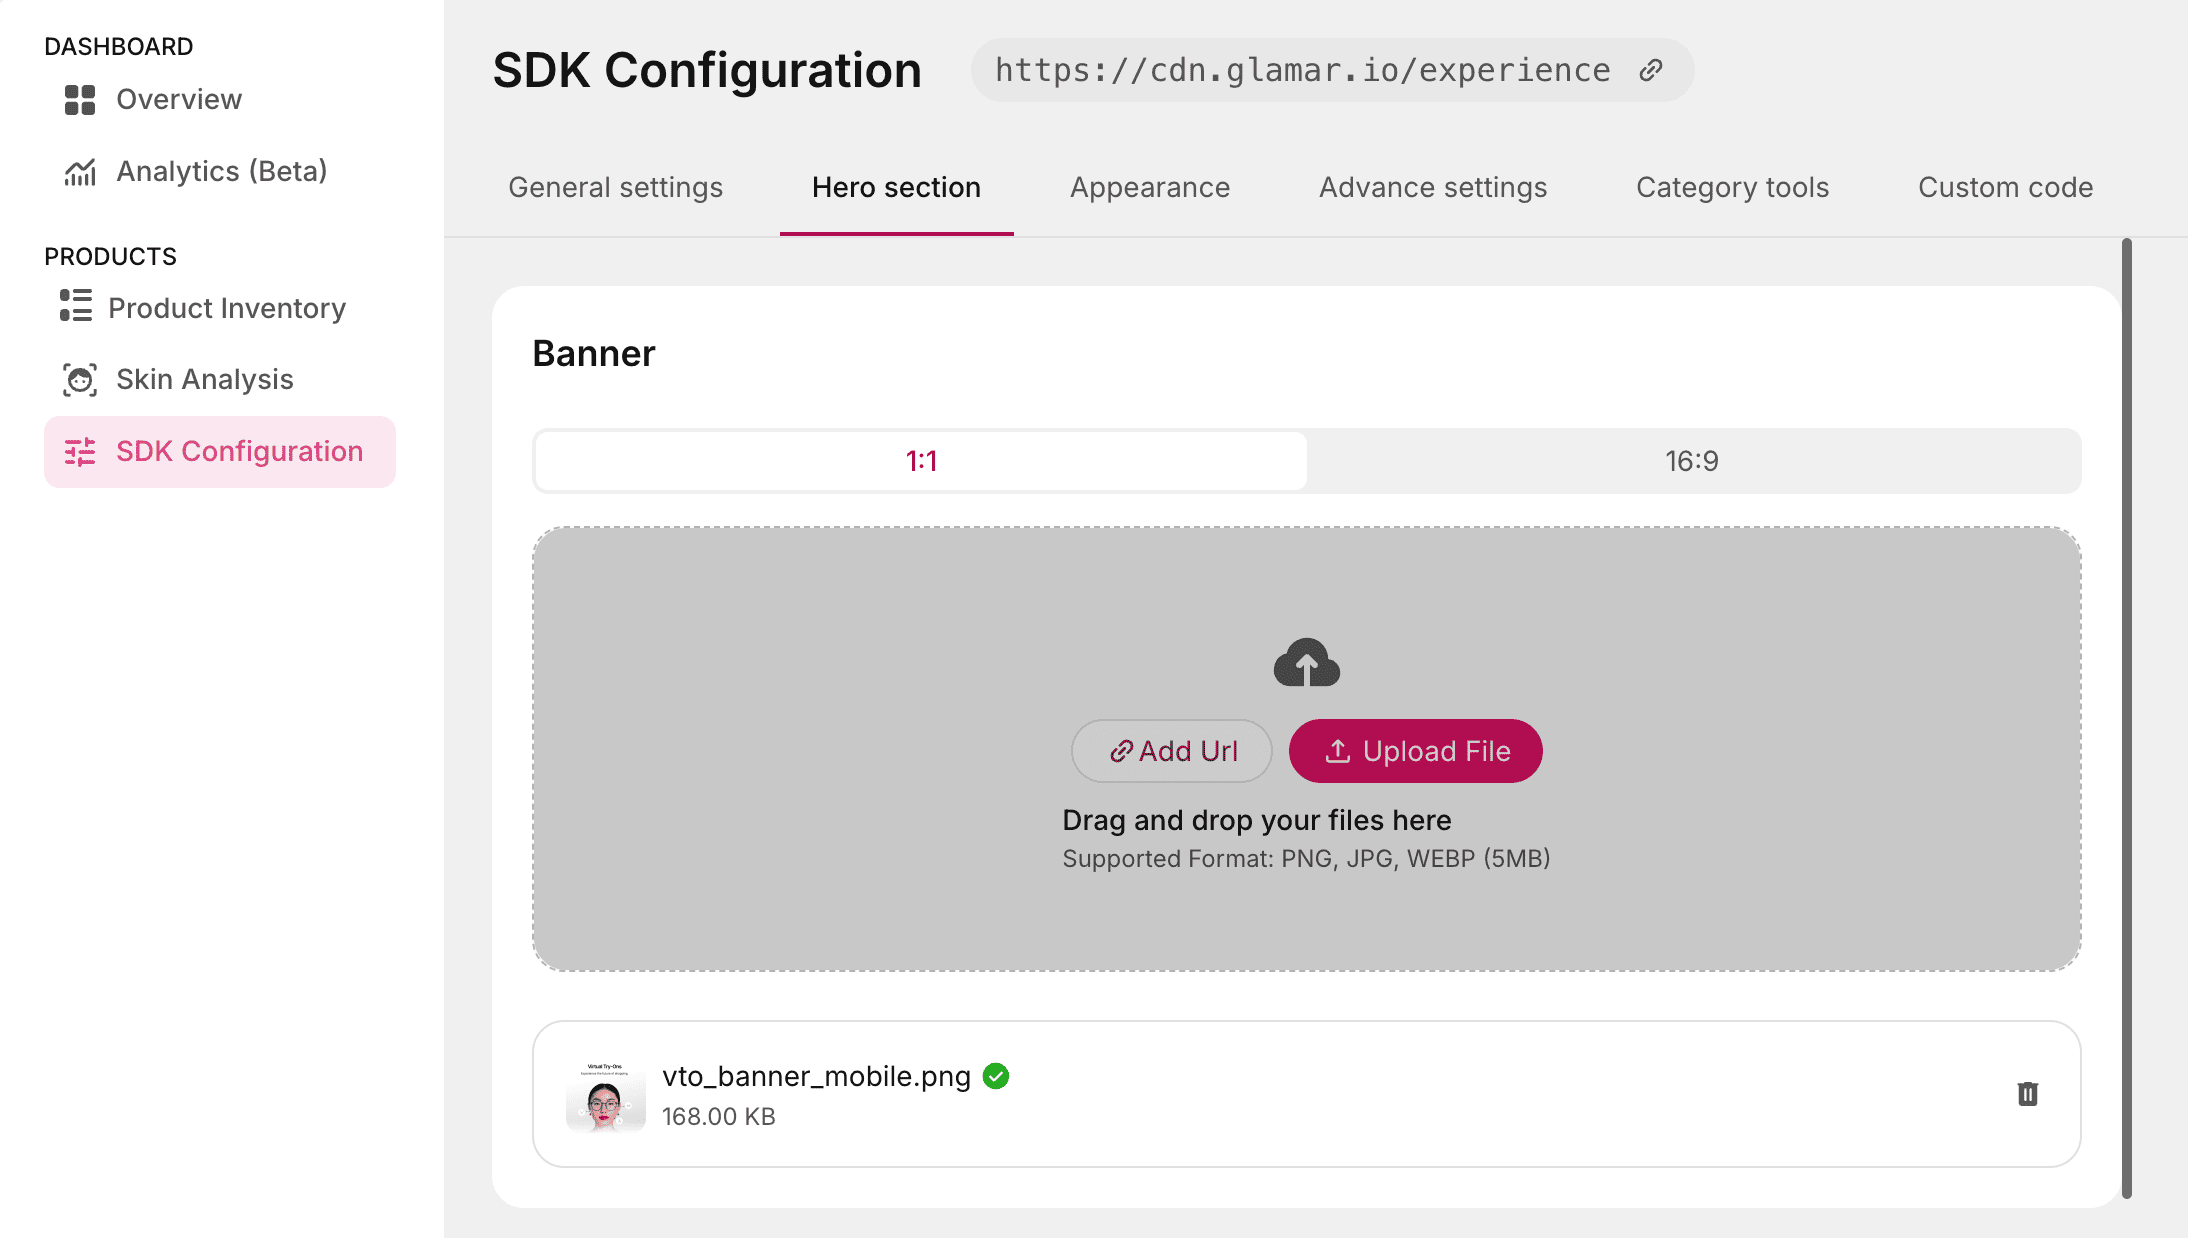The image size is (2188, 1238).
Task: Open the vto_banner_mobile.png thumbnail
Action: 605,1096
